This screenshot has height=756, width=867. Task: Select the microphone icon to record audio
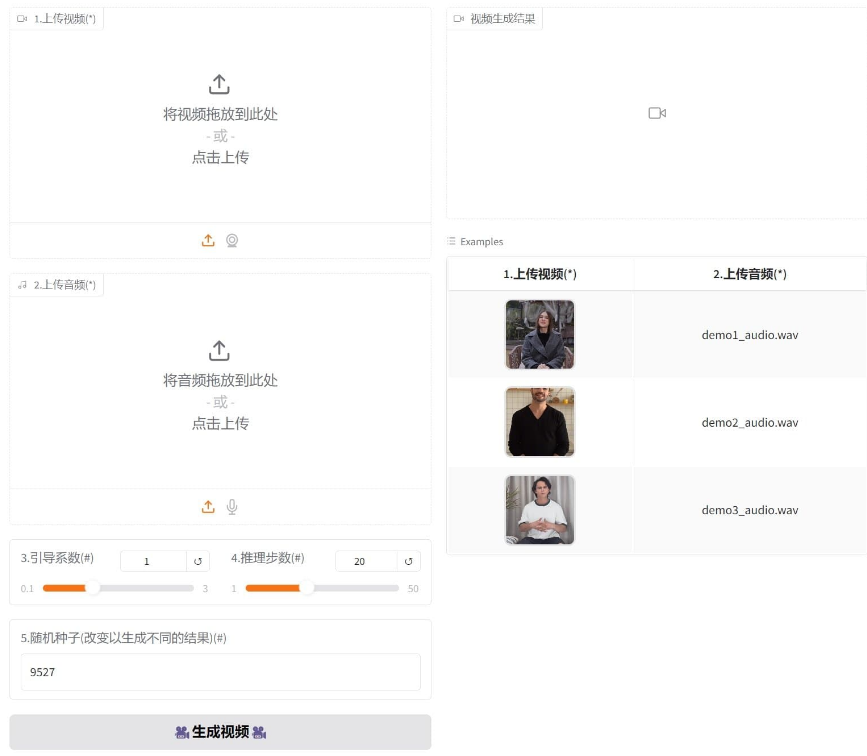coord(231,506)
